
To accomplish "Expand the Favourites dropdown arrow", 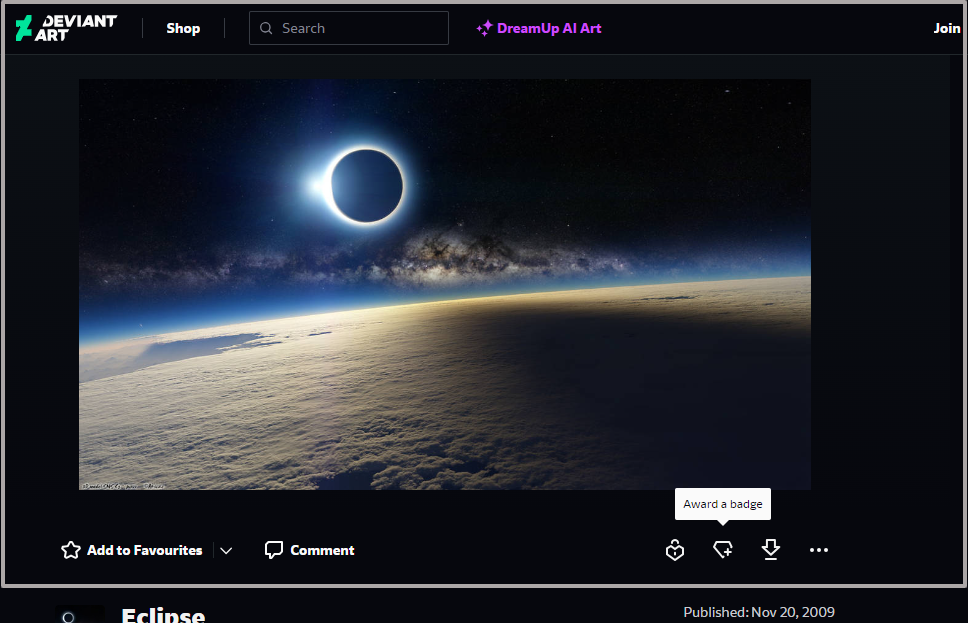I will click(226, 551).
